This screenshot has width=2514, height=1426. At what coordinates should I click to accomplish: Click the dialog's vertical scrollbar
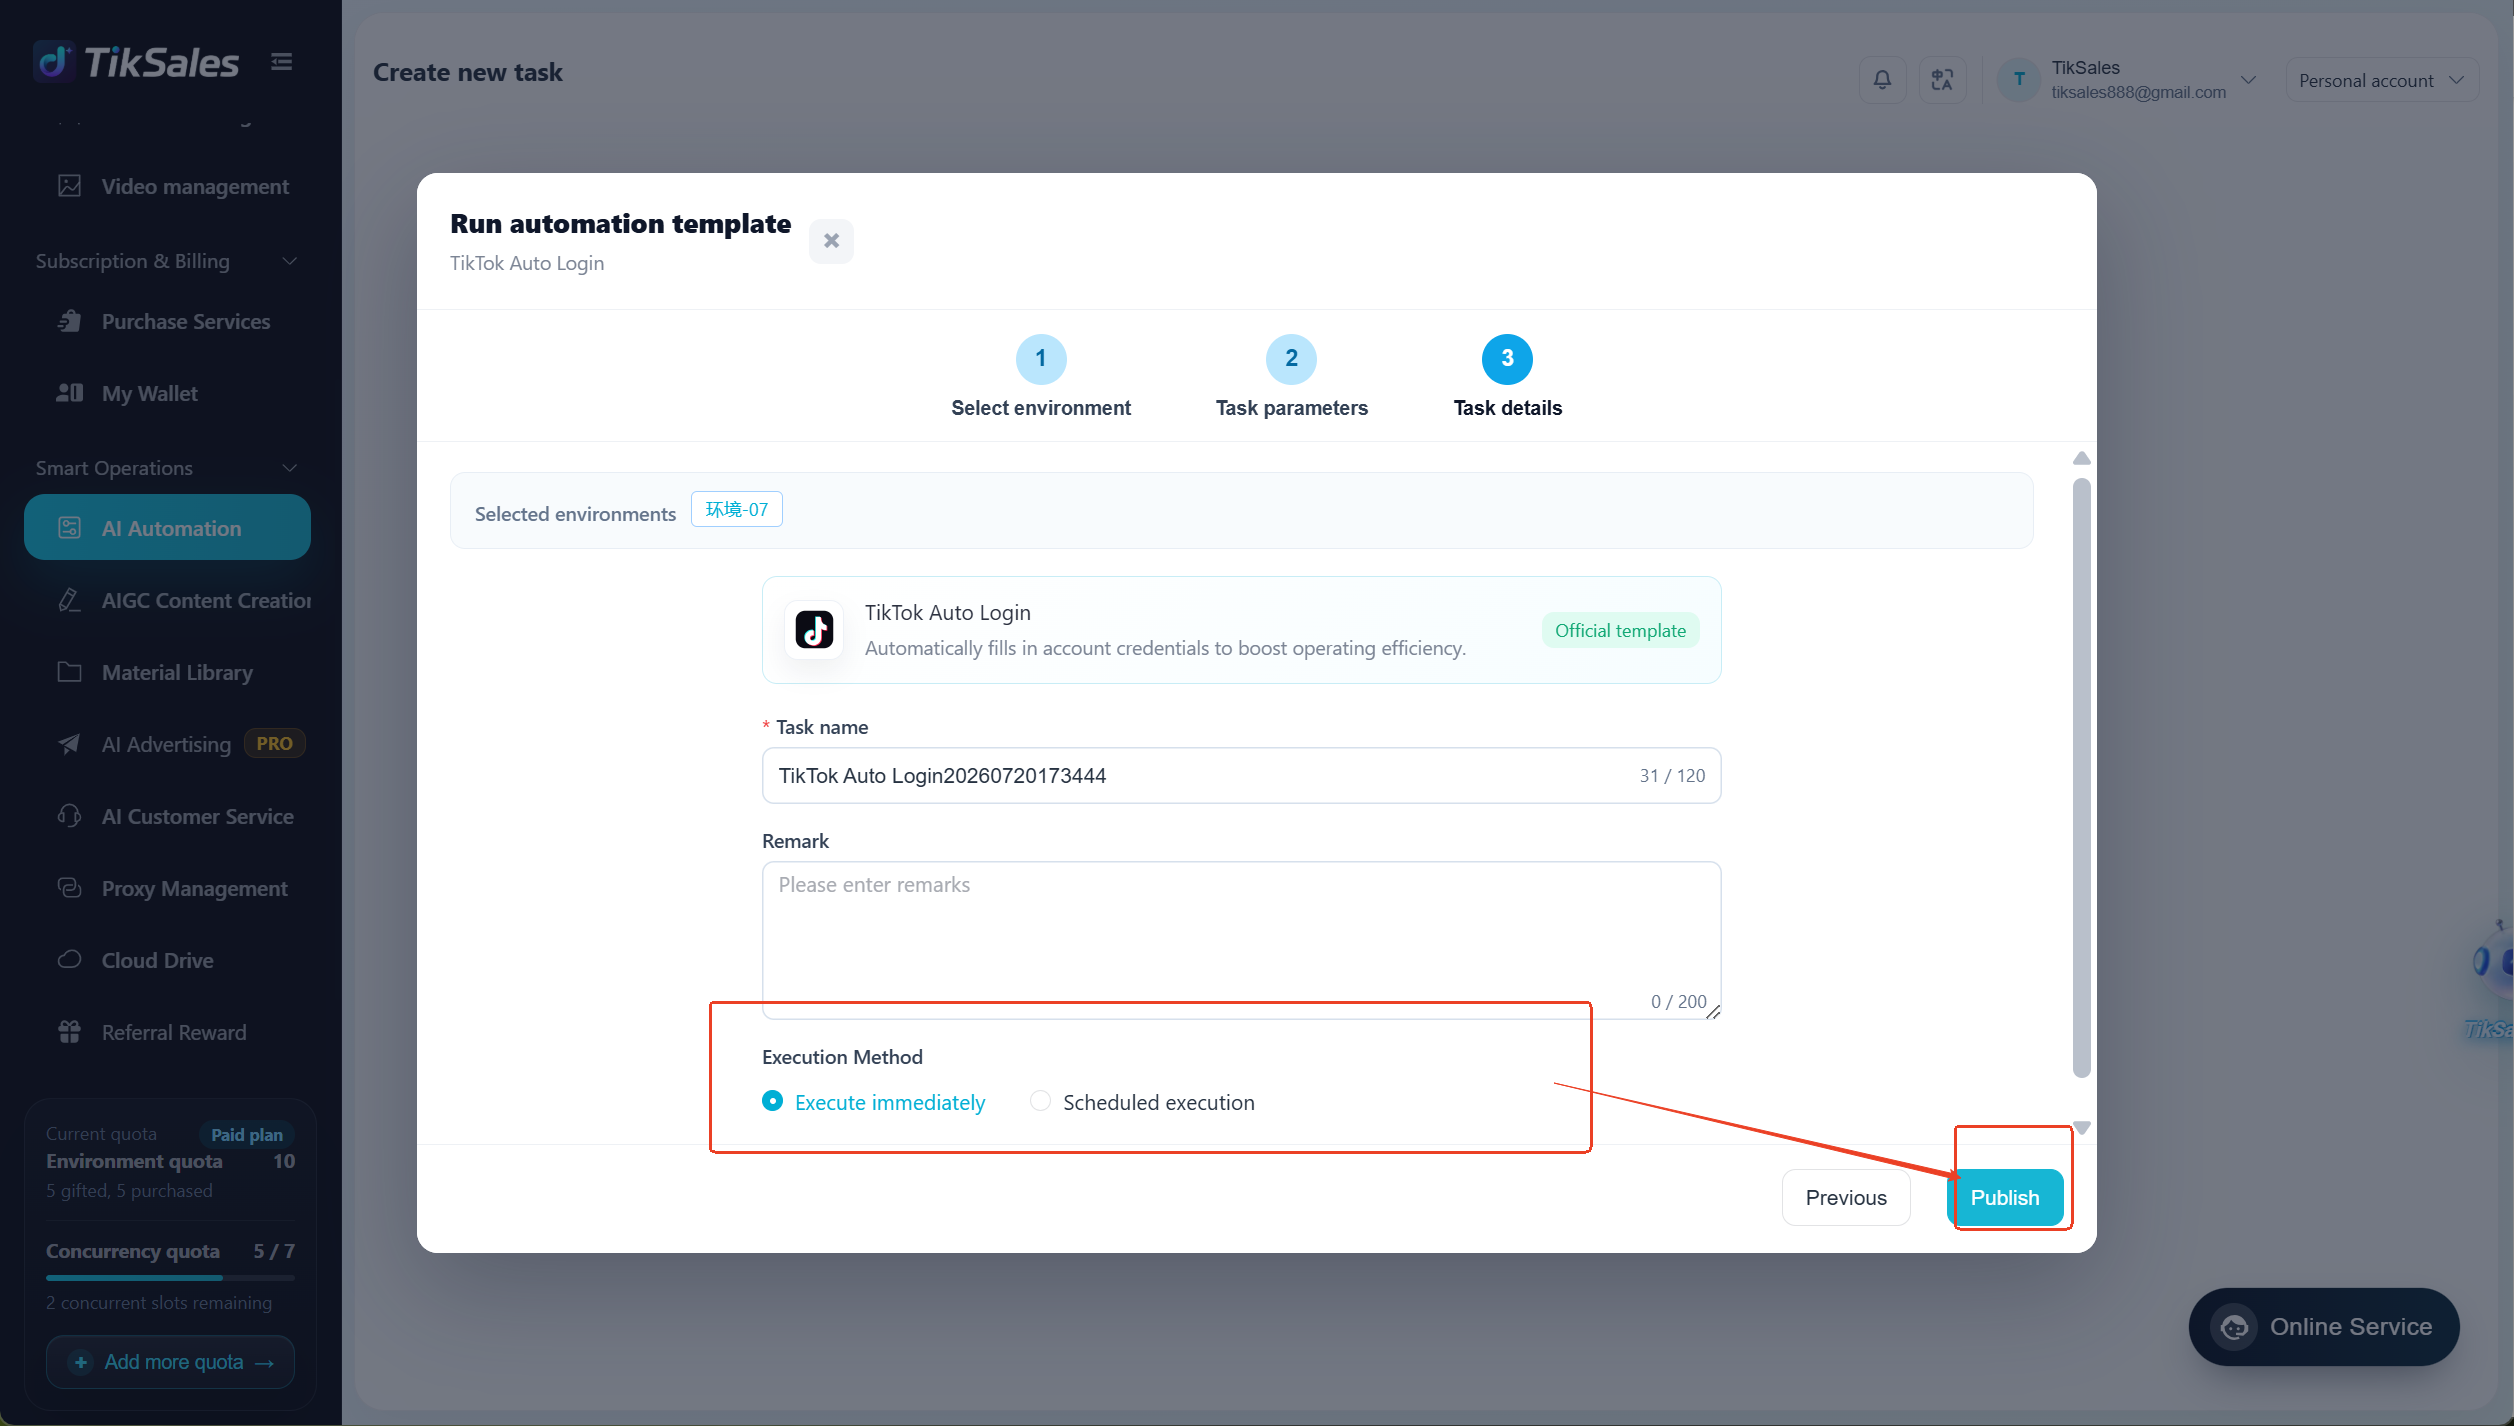pos(2082,778)
